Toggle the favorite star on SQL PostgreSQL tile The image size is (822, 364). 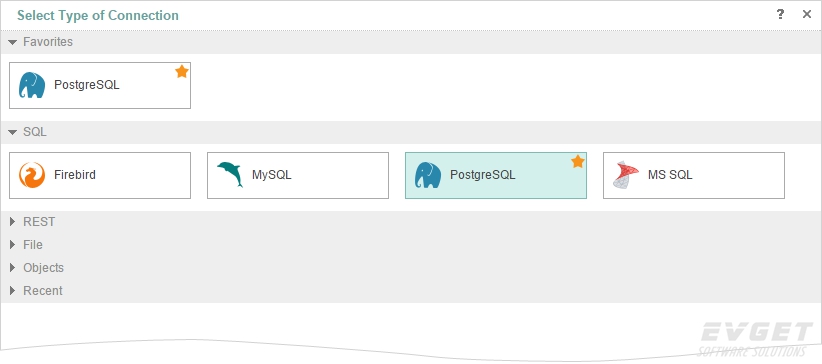[x=578, y=162]
